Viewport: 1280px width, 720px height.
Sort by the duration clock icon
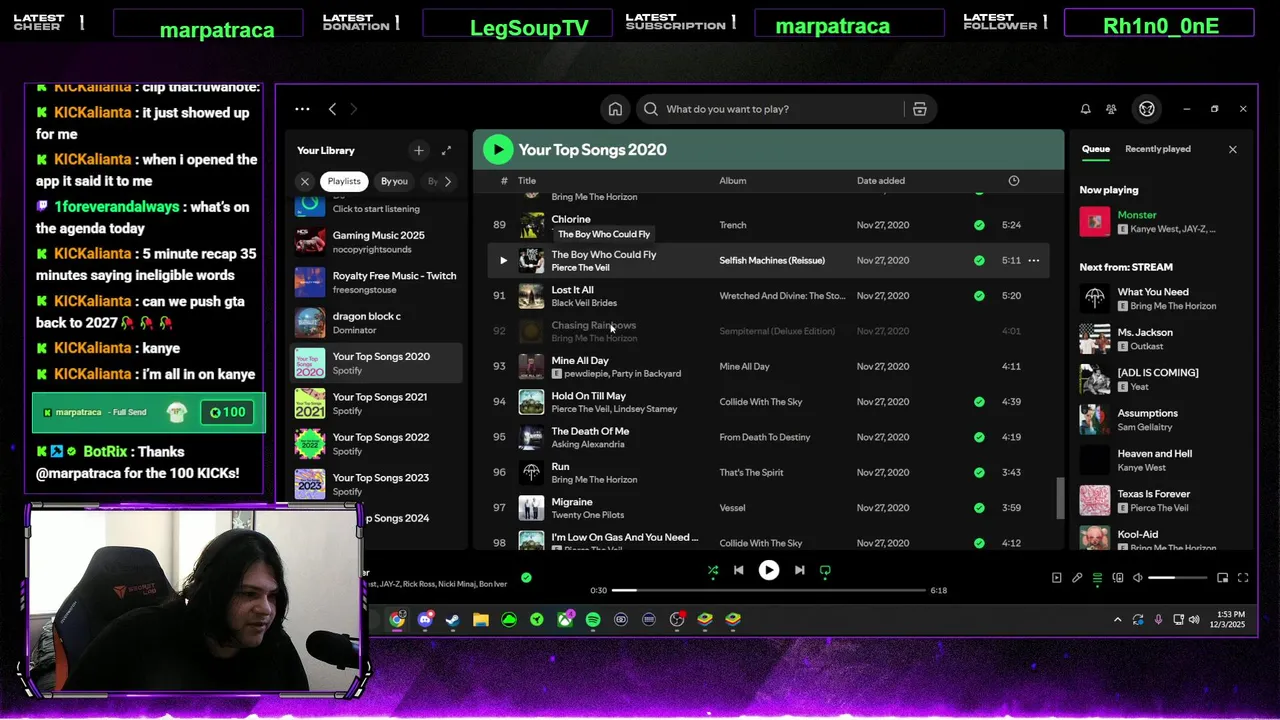(x=1013, y=181)
